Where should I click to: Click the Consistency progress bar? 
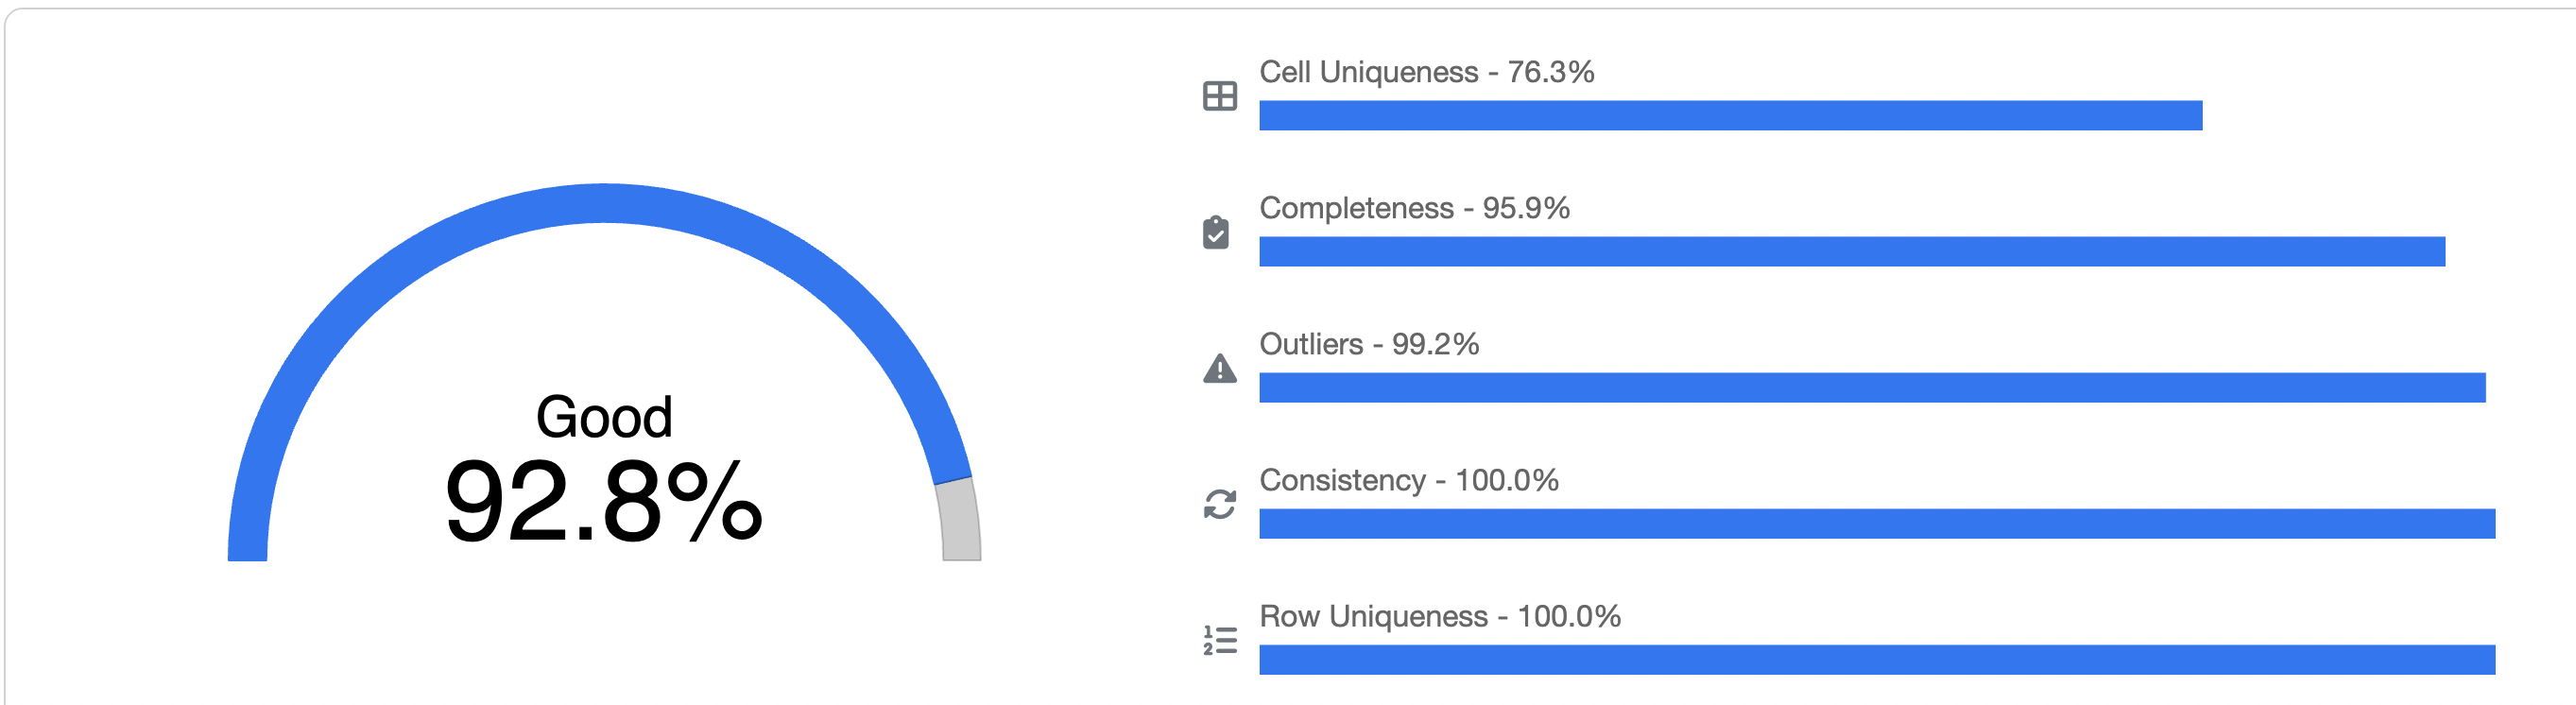coord(1876,524)
